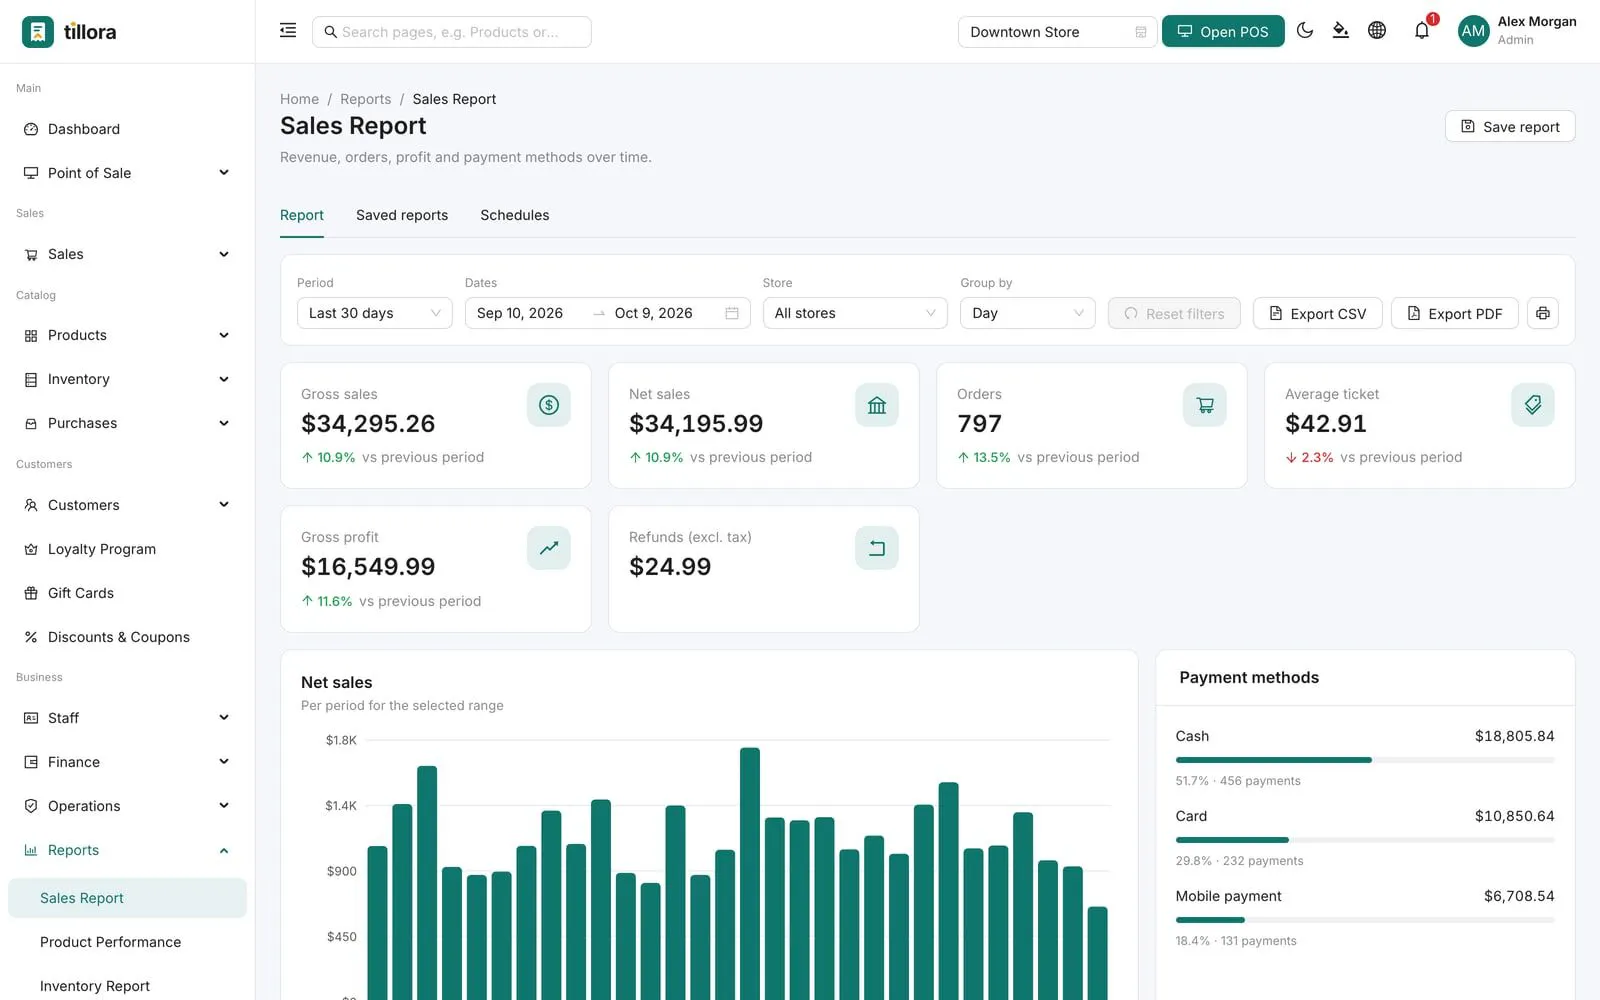Click the Reports breadcrumb link
This screenshot has width=1600, height=1000.
tap(366, 99)
